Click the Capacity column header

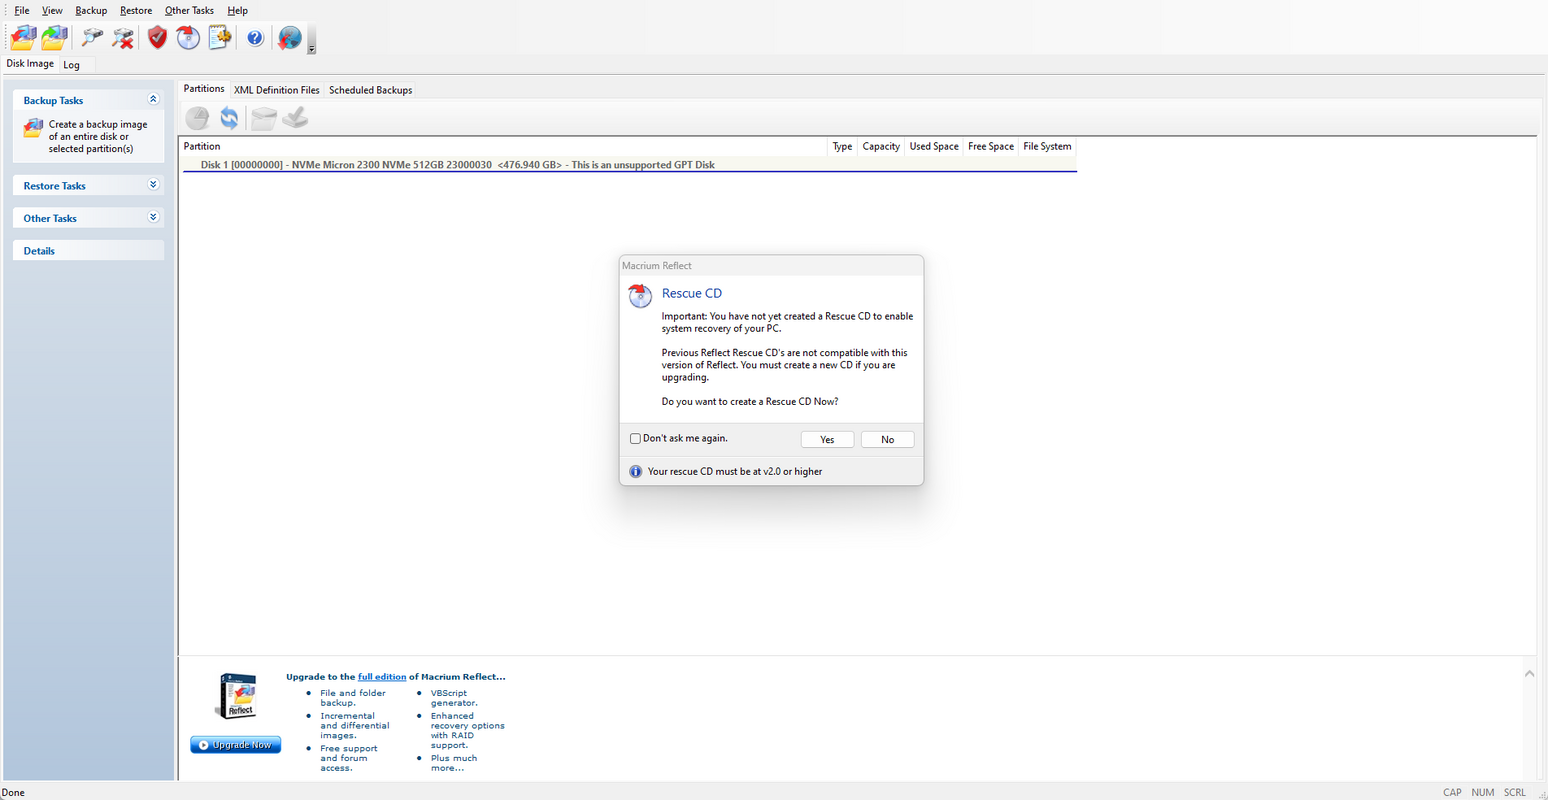click(881, 146)
